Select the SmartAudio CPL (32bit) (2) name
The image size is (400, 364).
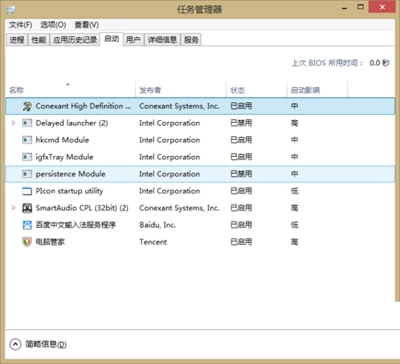(x=82, y=208)
